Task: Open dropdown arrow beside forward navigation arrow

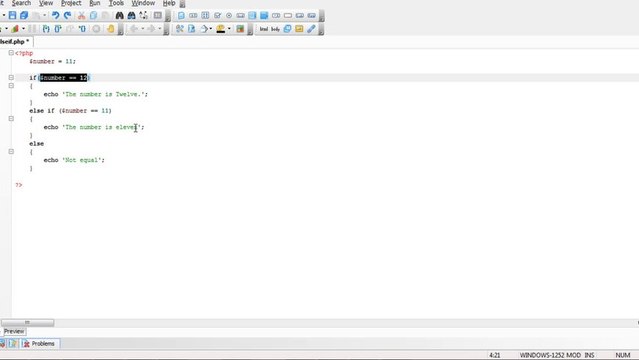Action: [159, 29]
